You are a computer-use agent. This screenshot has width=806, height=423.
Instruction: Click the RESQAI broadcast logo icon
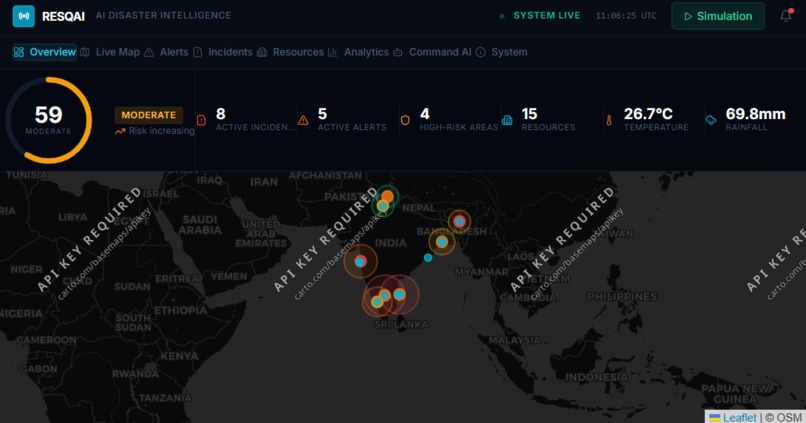(24, 16)
